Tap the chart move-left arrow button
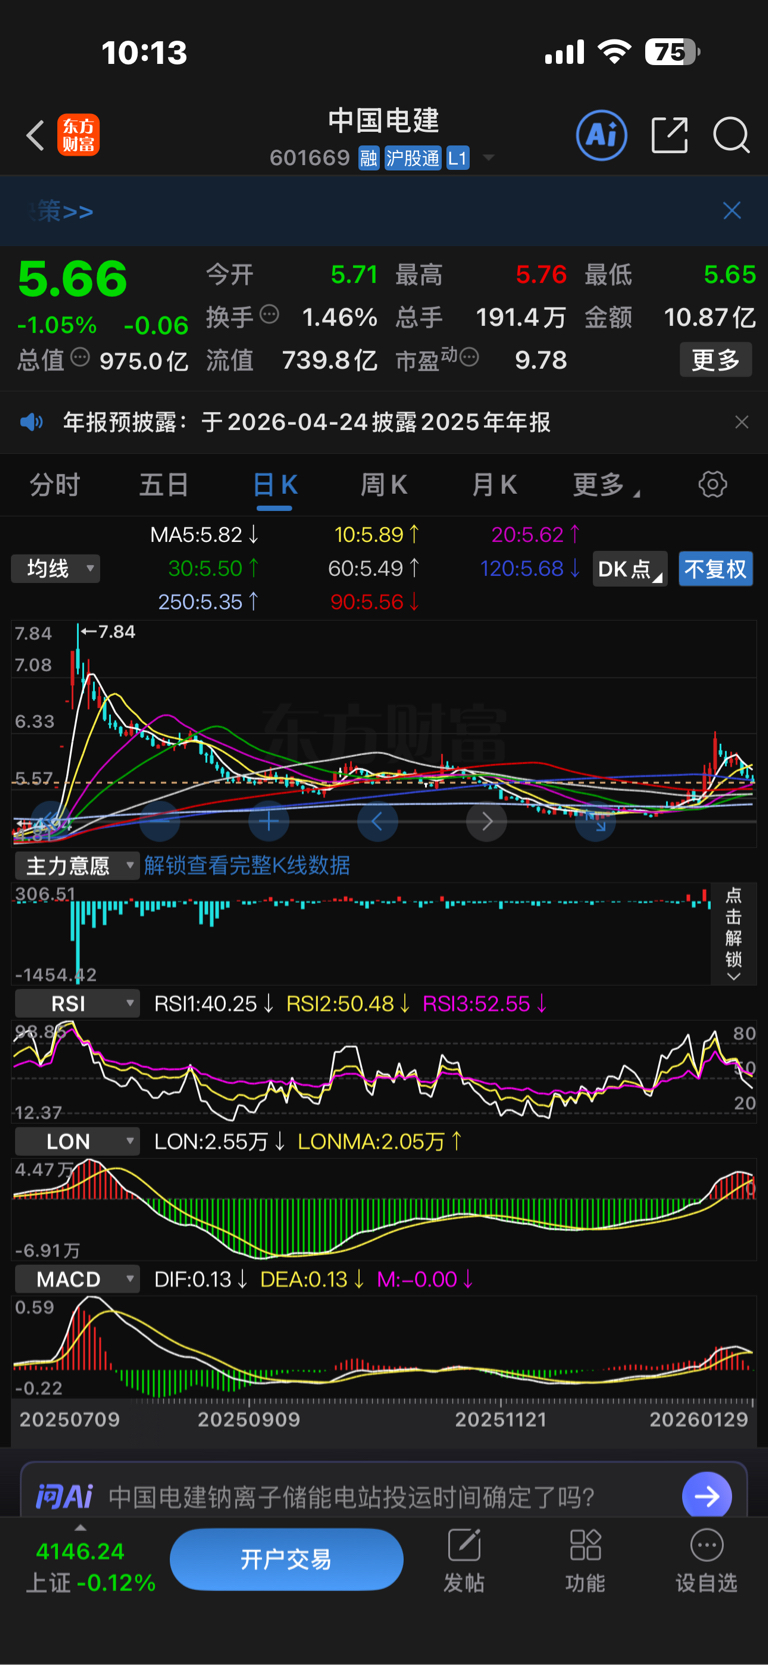 pyautogui.click(x=378, y=822)
